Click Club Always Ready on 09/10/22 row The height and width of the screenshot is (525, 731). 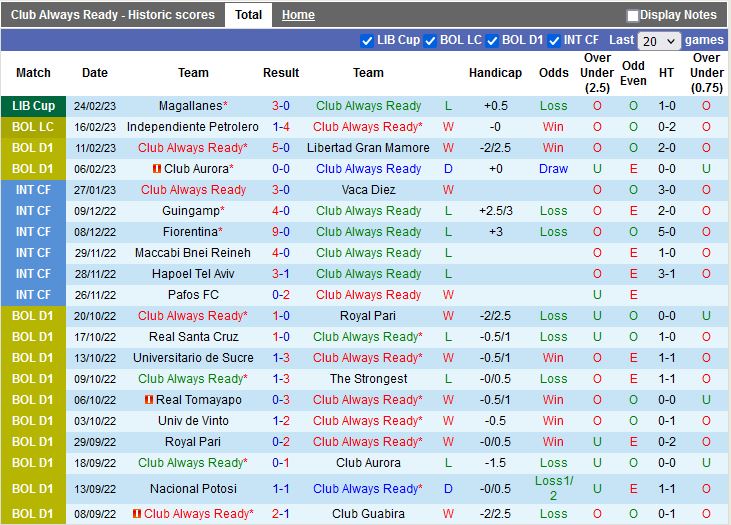(x=193, y=379)
